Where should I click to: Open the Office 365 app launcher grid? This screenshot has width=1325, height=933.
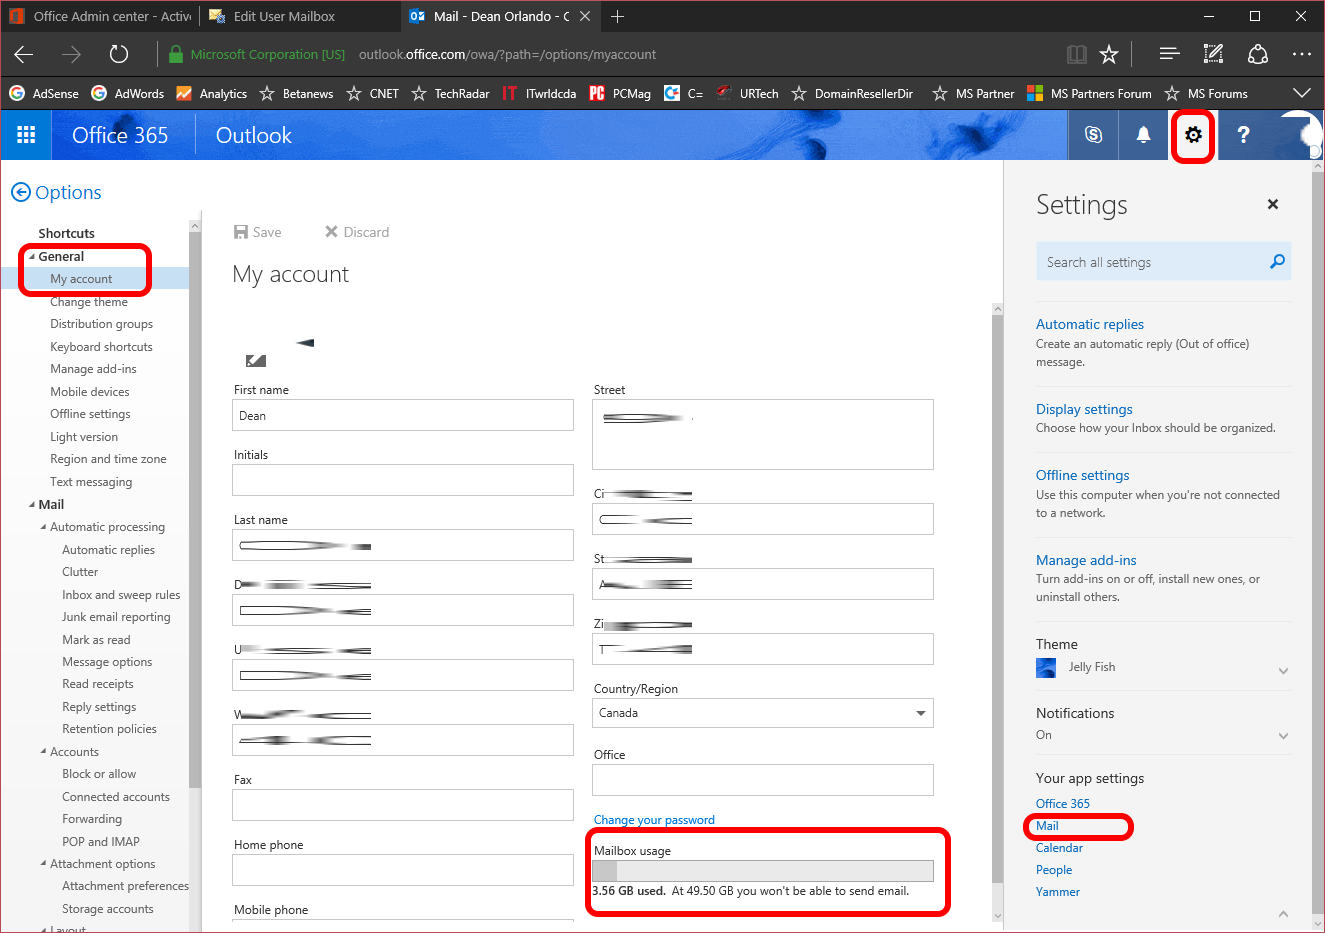pos(27,135)
